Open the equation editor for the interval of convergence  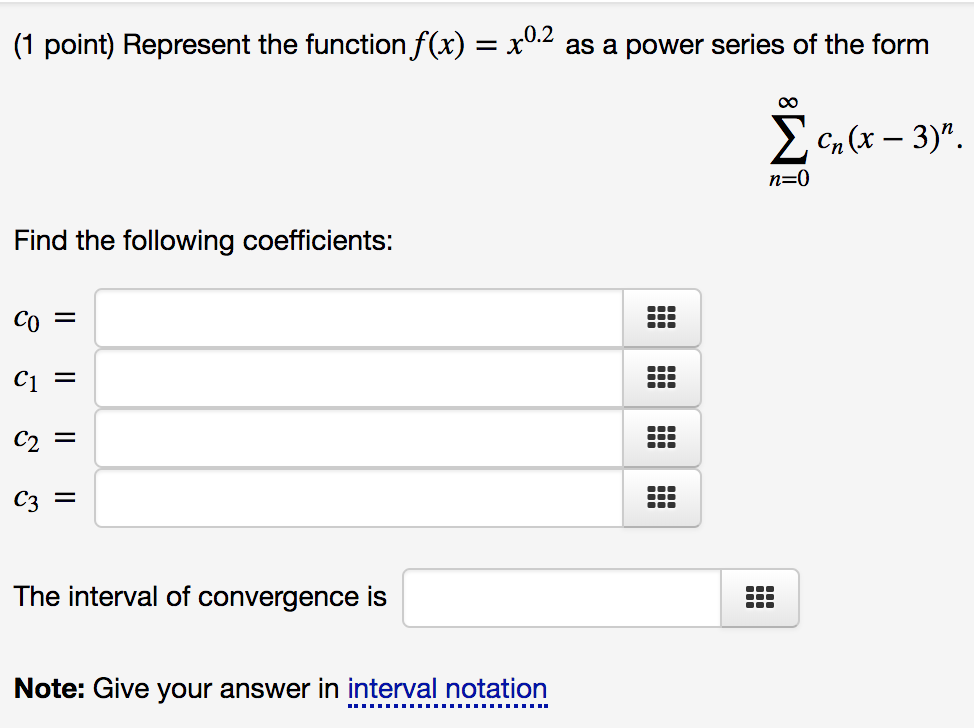click(760, 597)
